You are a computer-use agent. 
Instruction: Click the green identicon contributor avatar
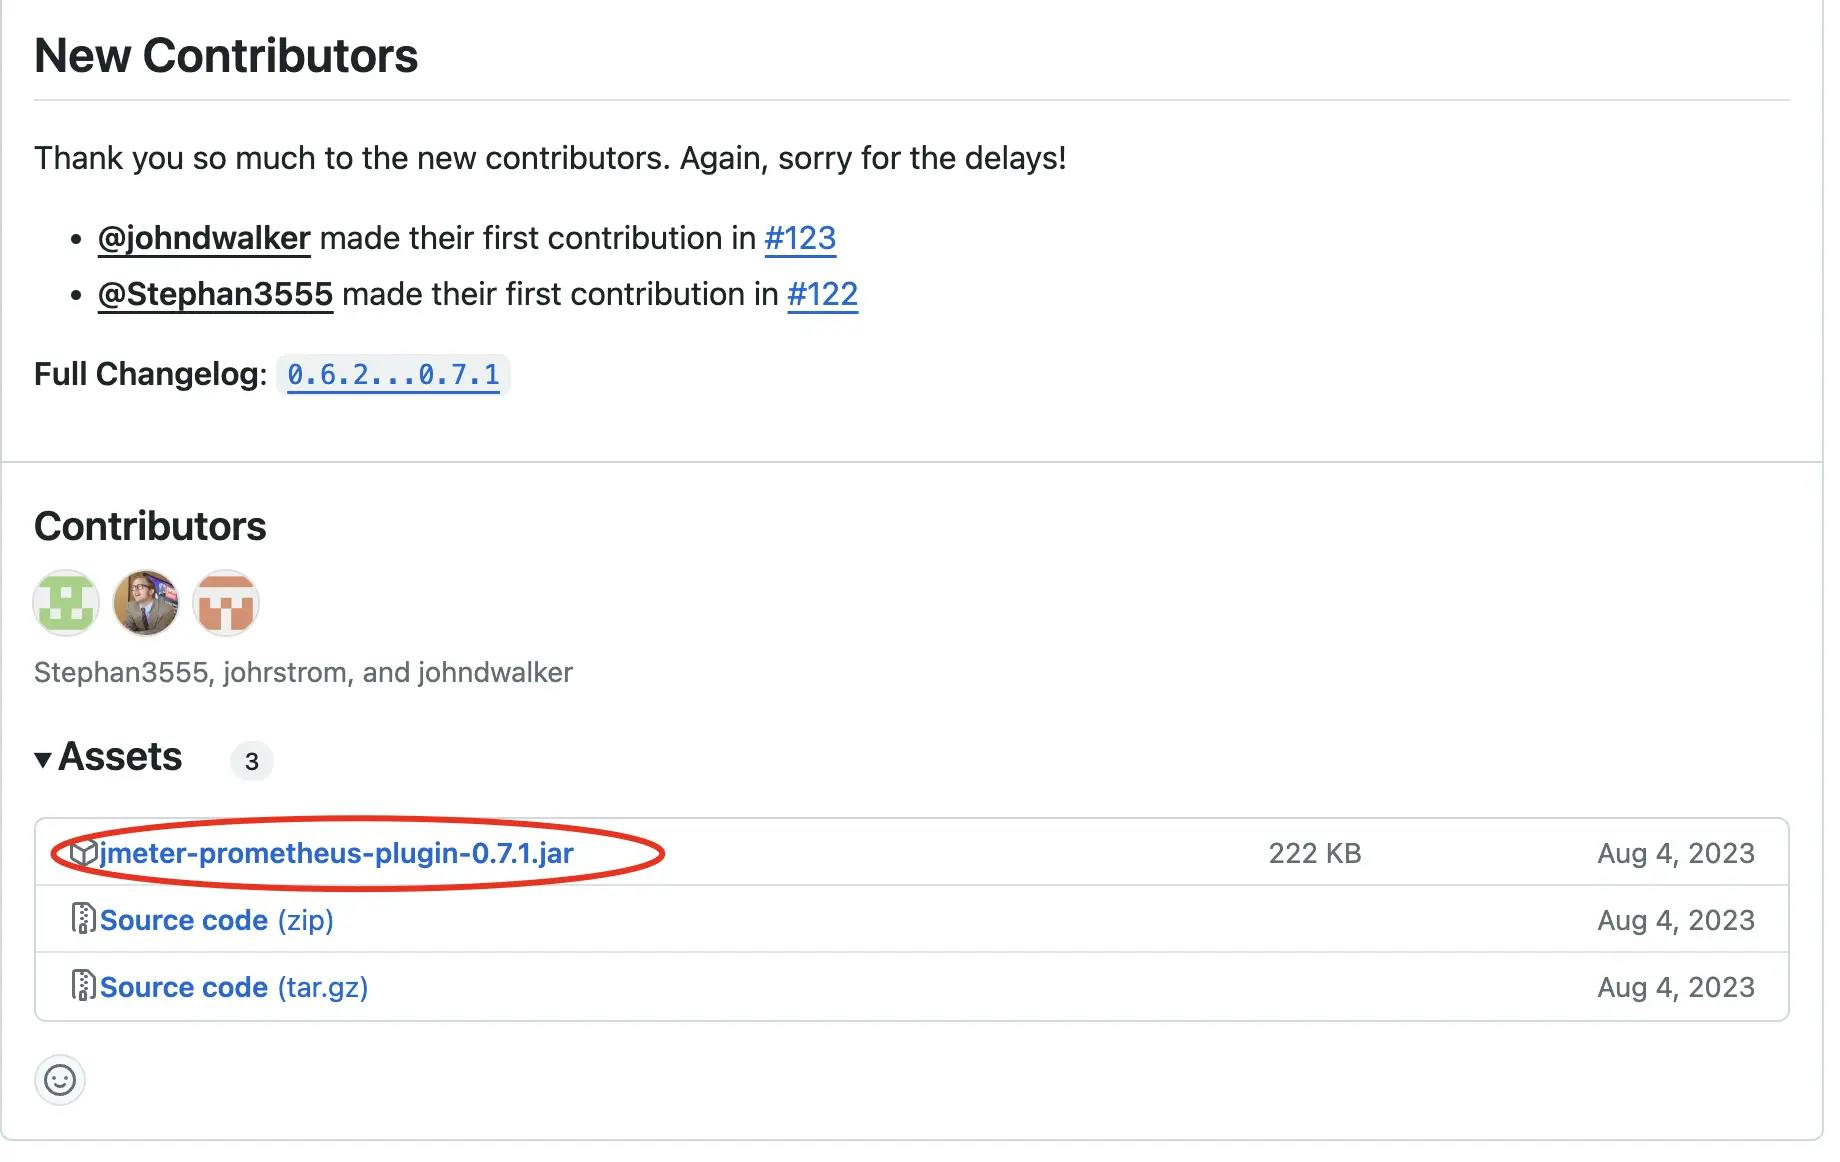coord(66,603)
